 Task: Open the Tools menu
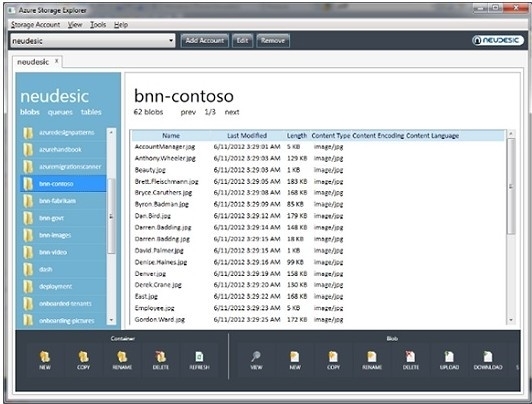98,25
